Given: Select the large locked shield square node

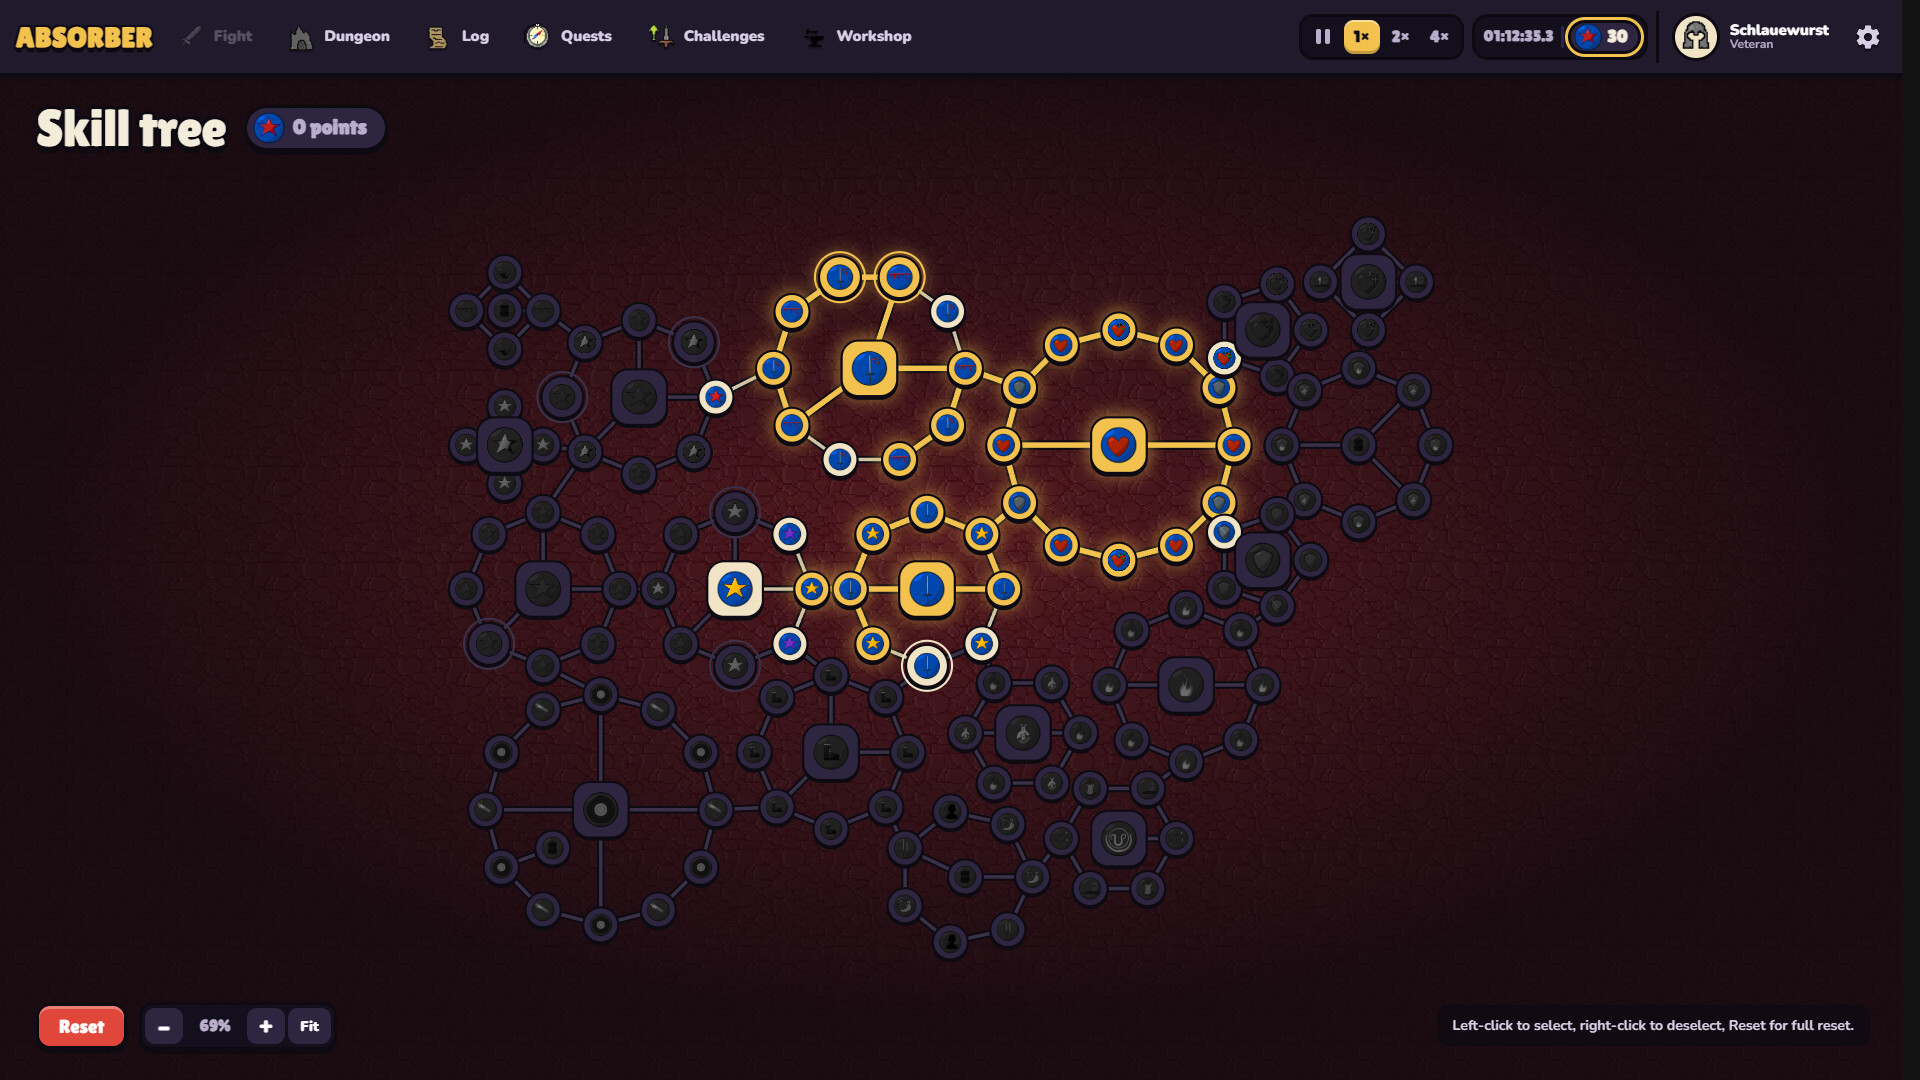Looking at the screenshot, I should (1262, 560).
